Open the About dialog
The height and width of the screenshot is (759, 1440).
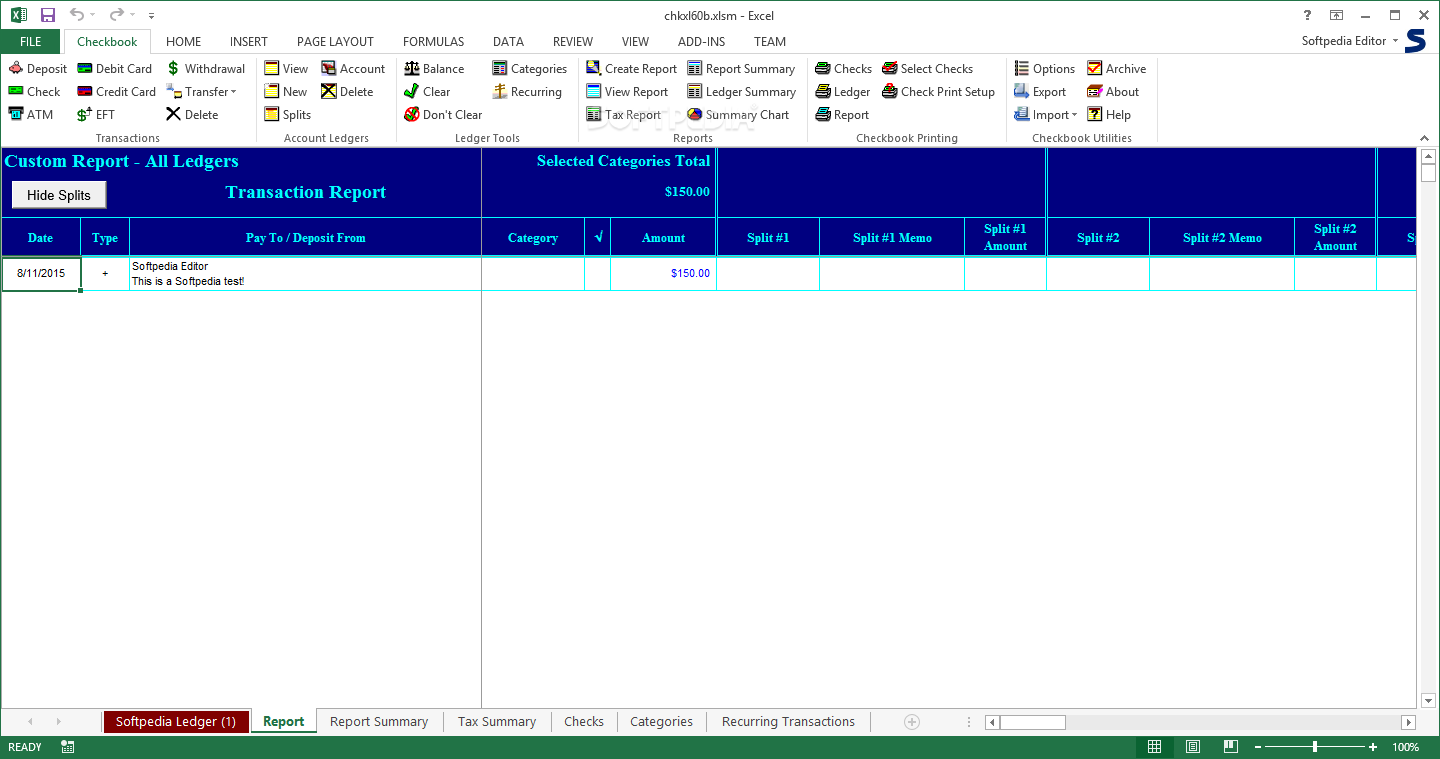[1113, 92]
